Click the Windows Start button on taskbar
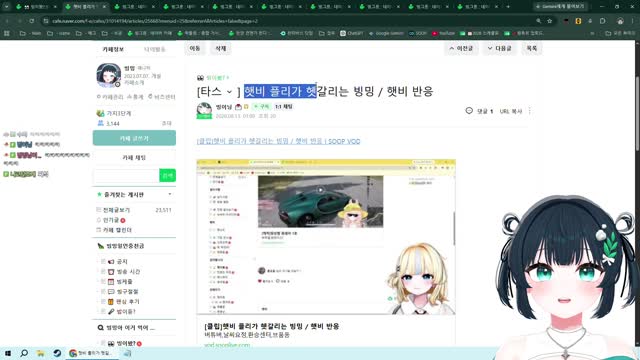The height and width of the screenshot is (360, 640). click(7, 353)
